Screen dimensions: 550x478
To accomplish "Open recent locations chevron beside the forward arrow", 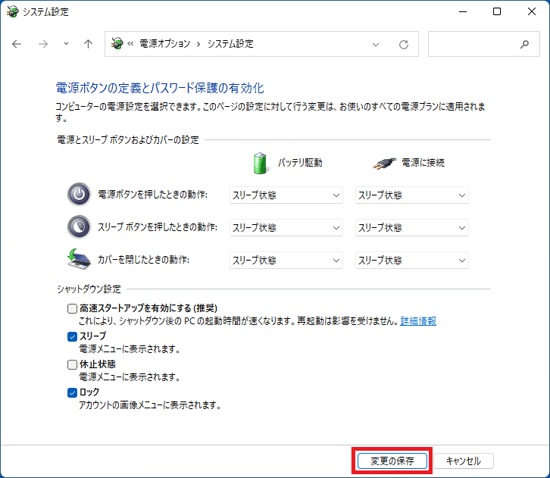I will (x=66, y=44).
